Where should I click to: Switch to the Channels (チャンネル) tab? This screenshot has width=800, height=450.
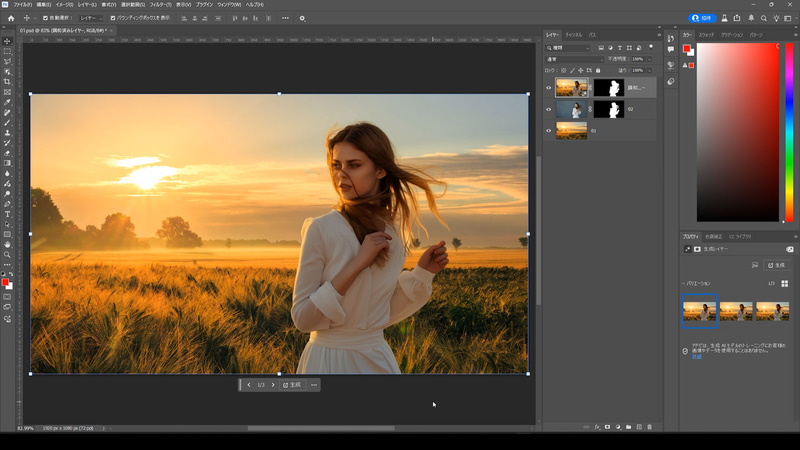[574, 35]
